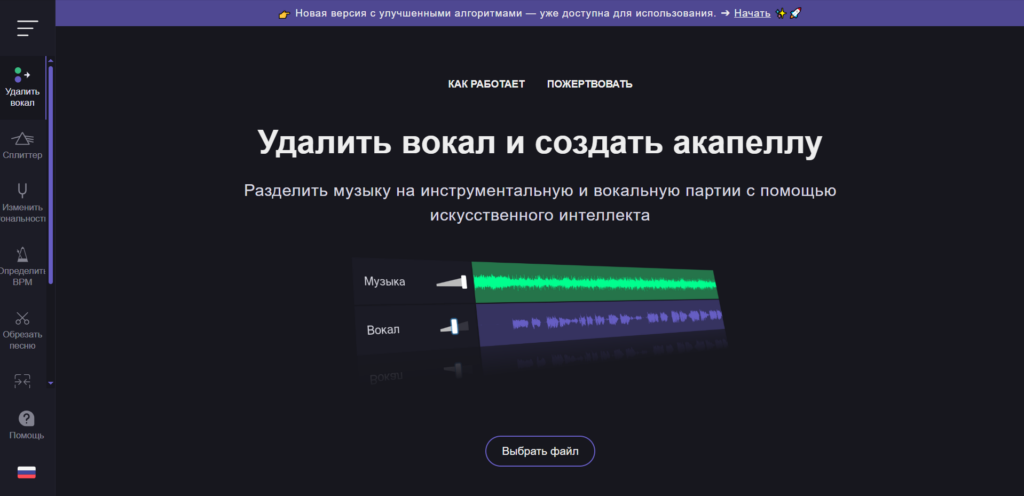The image size is (1024, 496).
Task: Click the Выбрать файл button
Action: tap(540, 451)
